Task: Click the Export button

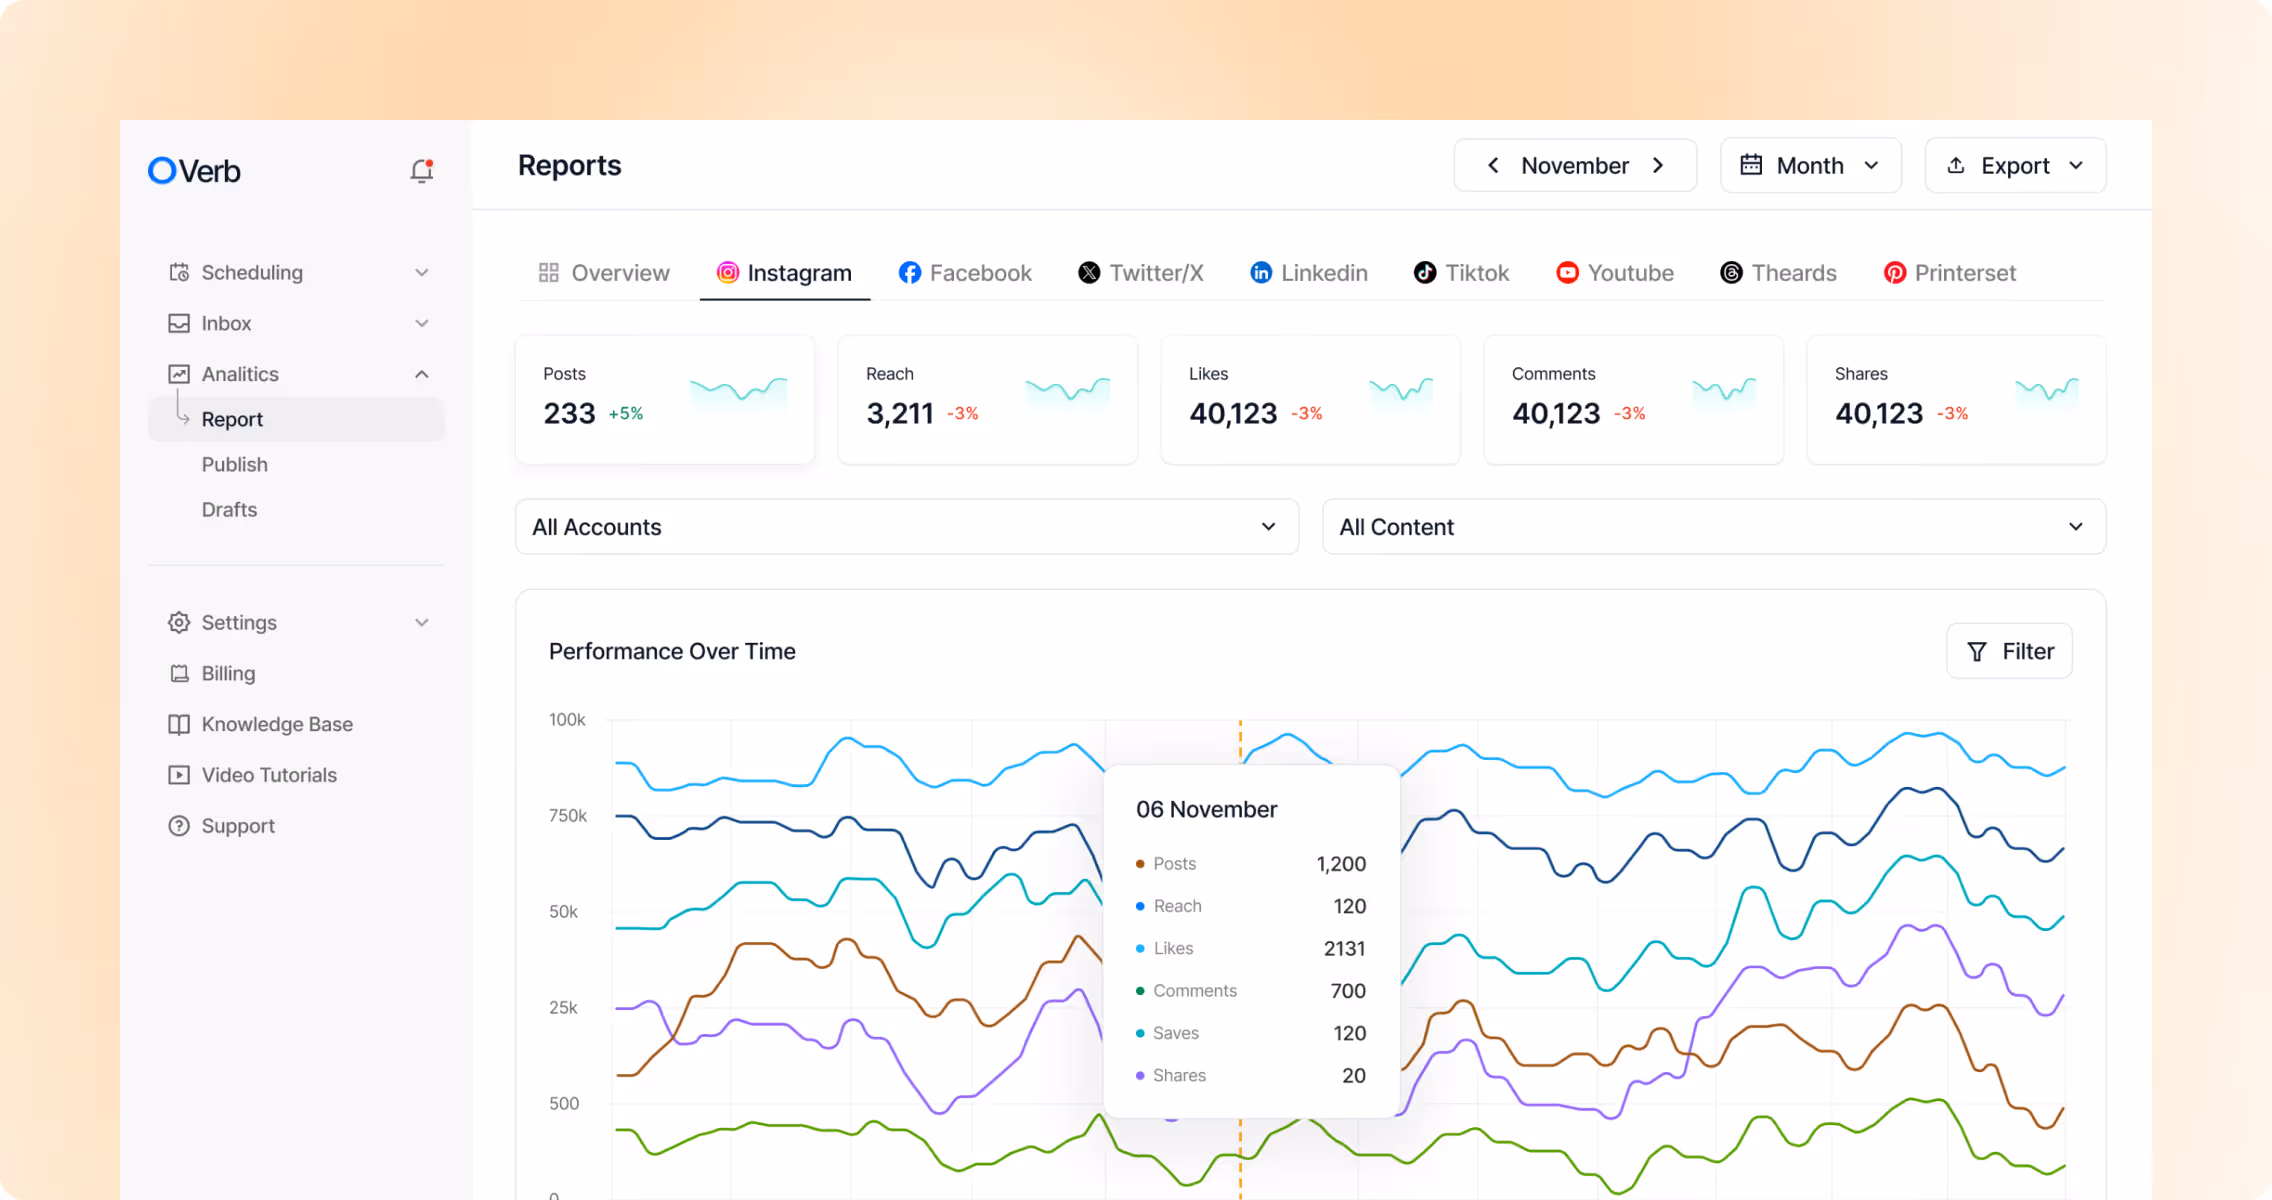Action: (x=2015, y=165)
